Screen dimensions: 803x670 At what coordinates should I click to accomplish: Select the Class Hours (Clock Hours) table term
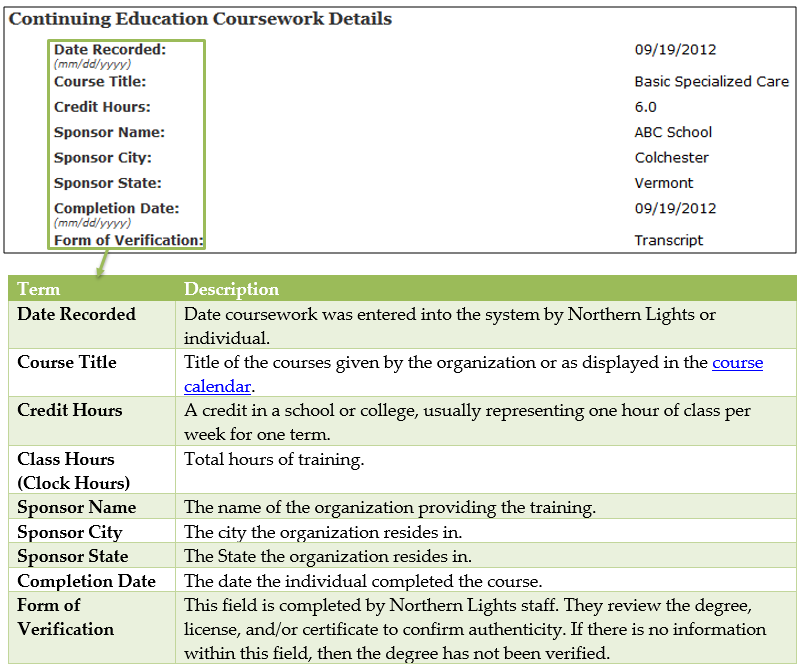(73, 471)
